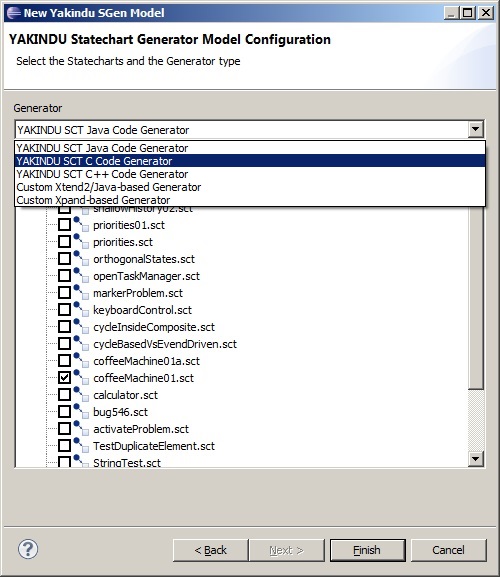The height and width of the screenshot is (577, 500).
Task: Go to previous page with Back button
Action: coord(210,550)
